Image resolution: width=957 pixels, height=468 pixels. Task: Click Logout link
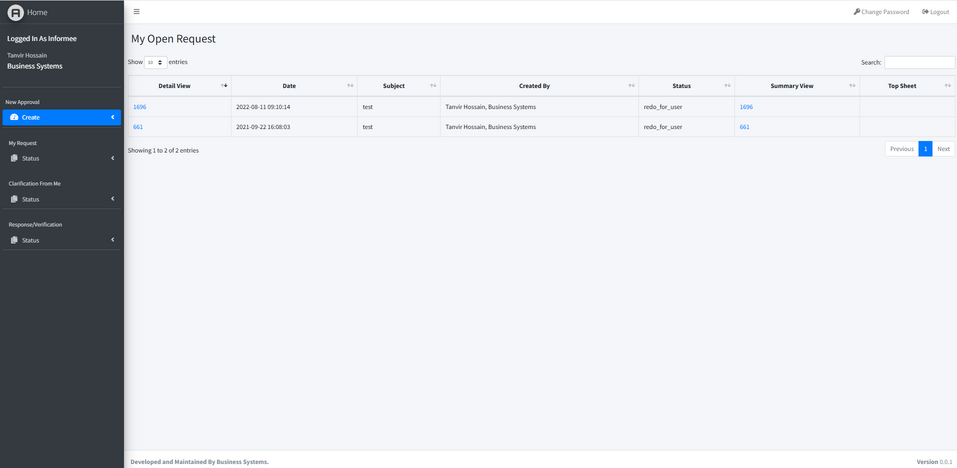(936, 12)
